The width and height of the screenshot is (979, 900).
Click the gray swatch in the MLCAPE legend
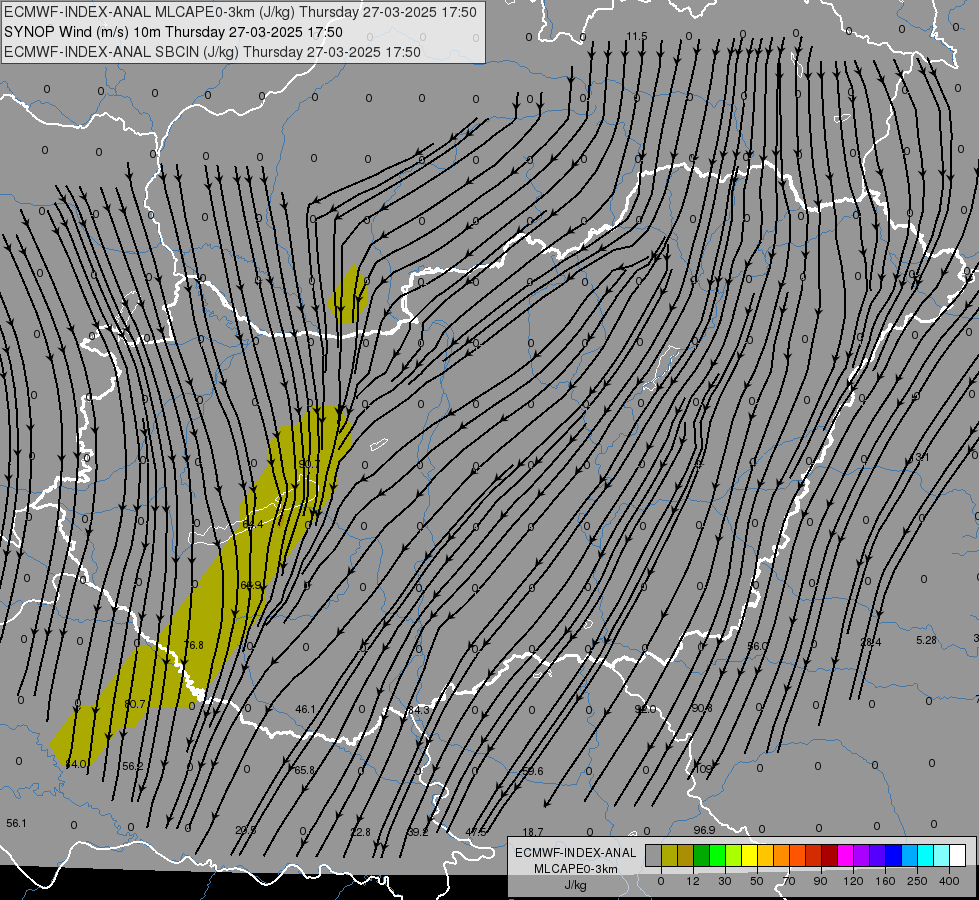pyautogui.click(x=653, y=856)
